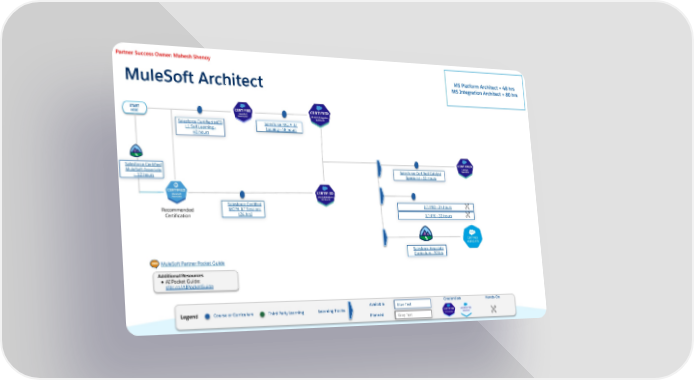The image size is (694, 380).
Task: Click the Certified badge ending the first right branch
Action: tap(465, 168)
